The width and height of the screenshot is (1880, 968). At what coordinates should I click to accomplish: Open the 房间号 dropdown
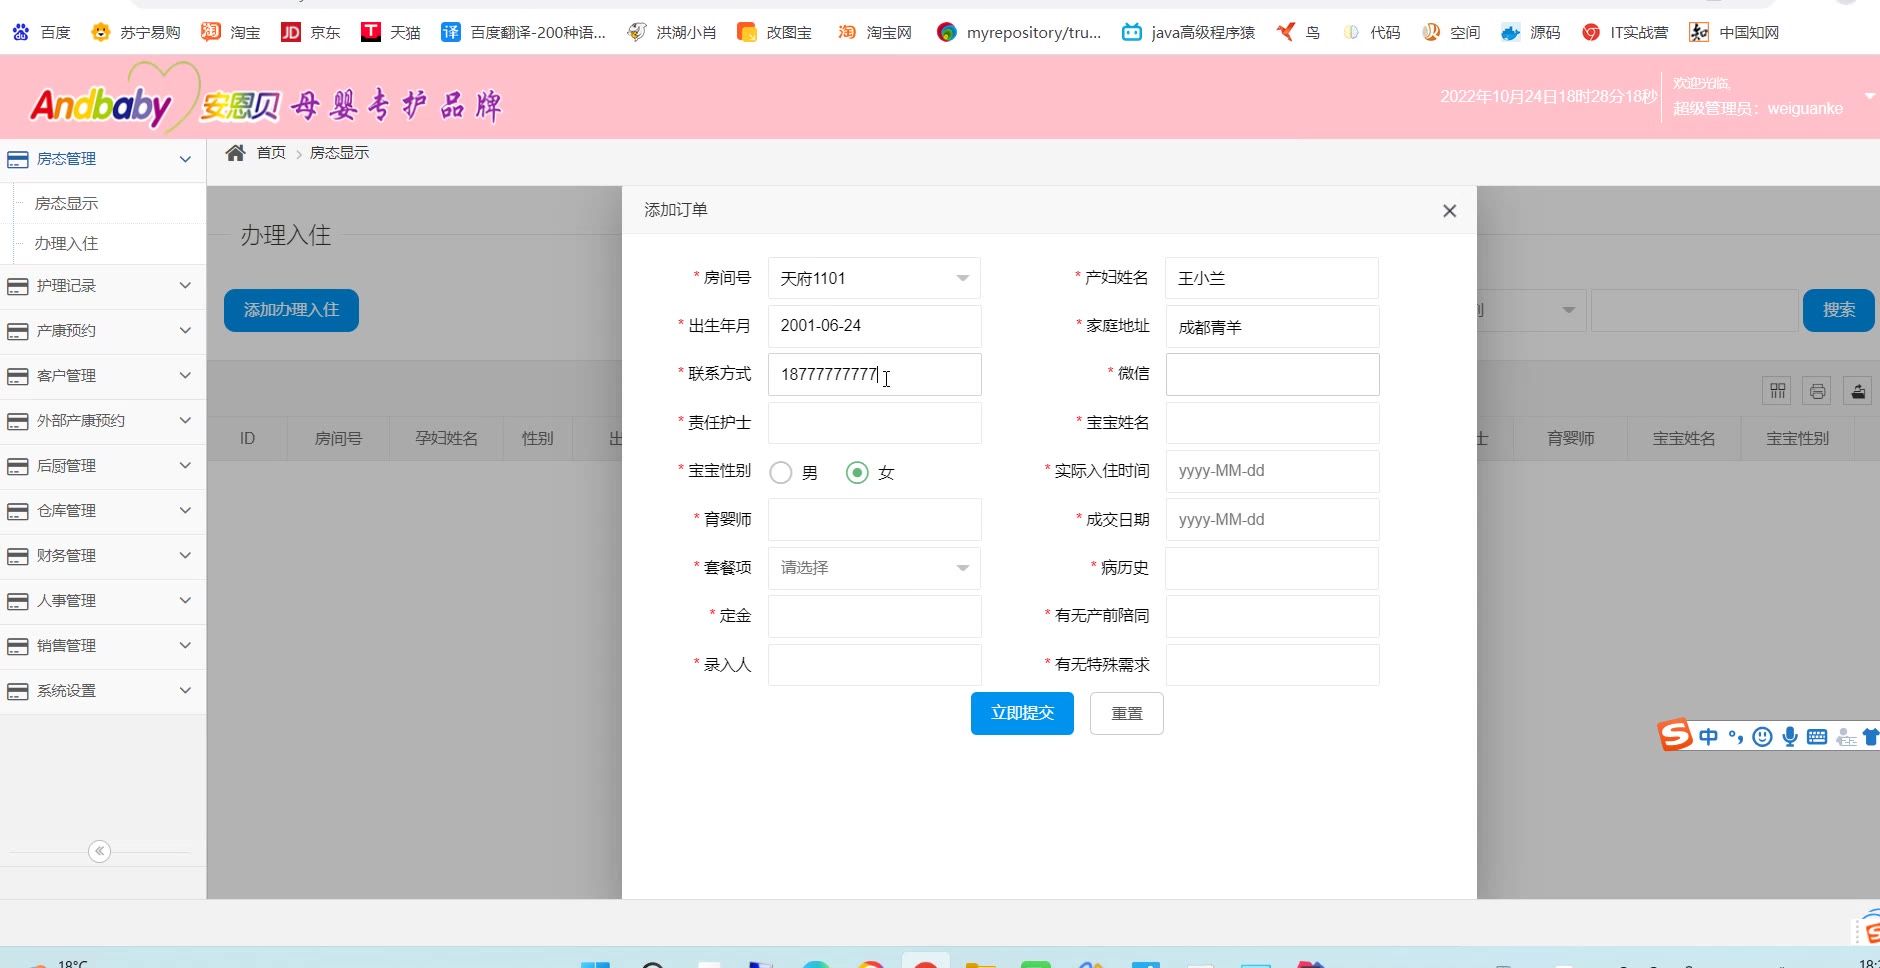click(x=873, y=278)
